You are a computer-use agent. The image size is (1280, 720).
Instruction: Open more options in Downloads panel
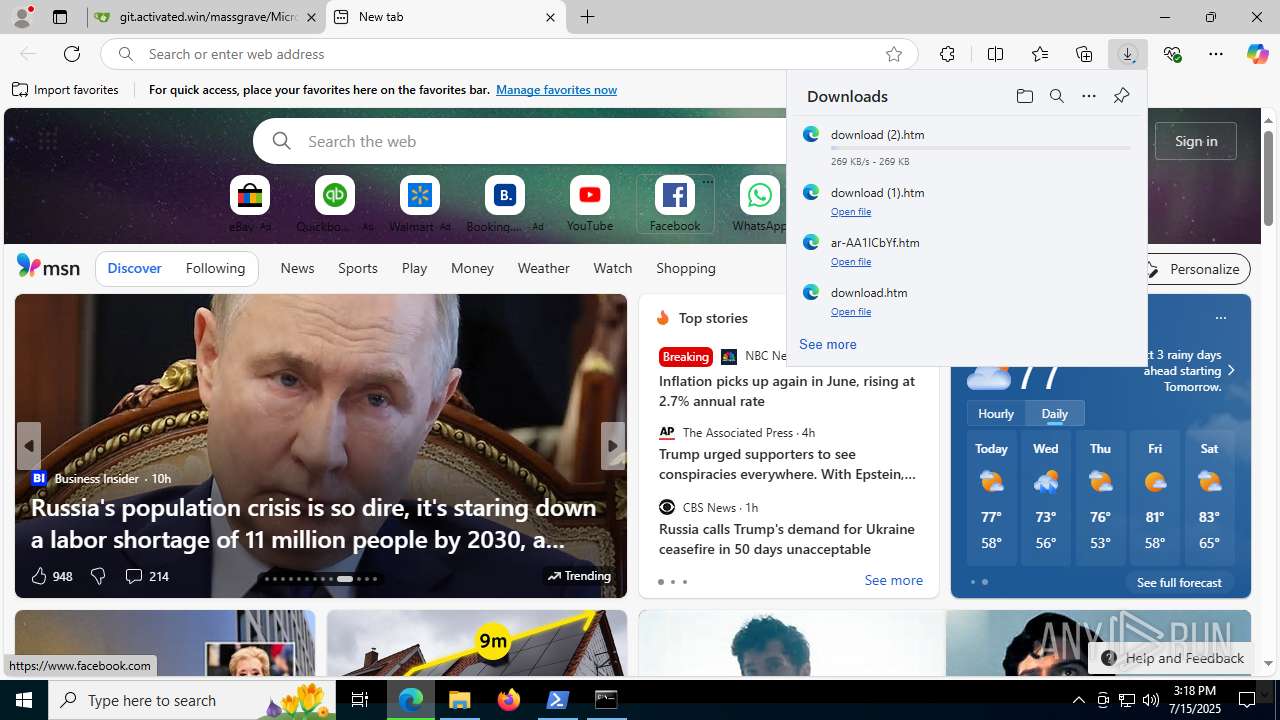click(1088, 96)
